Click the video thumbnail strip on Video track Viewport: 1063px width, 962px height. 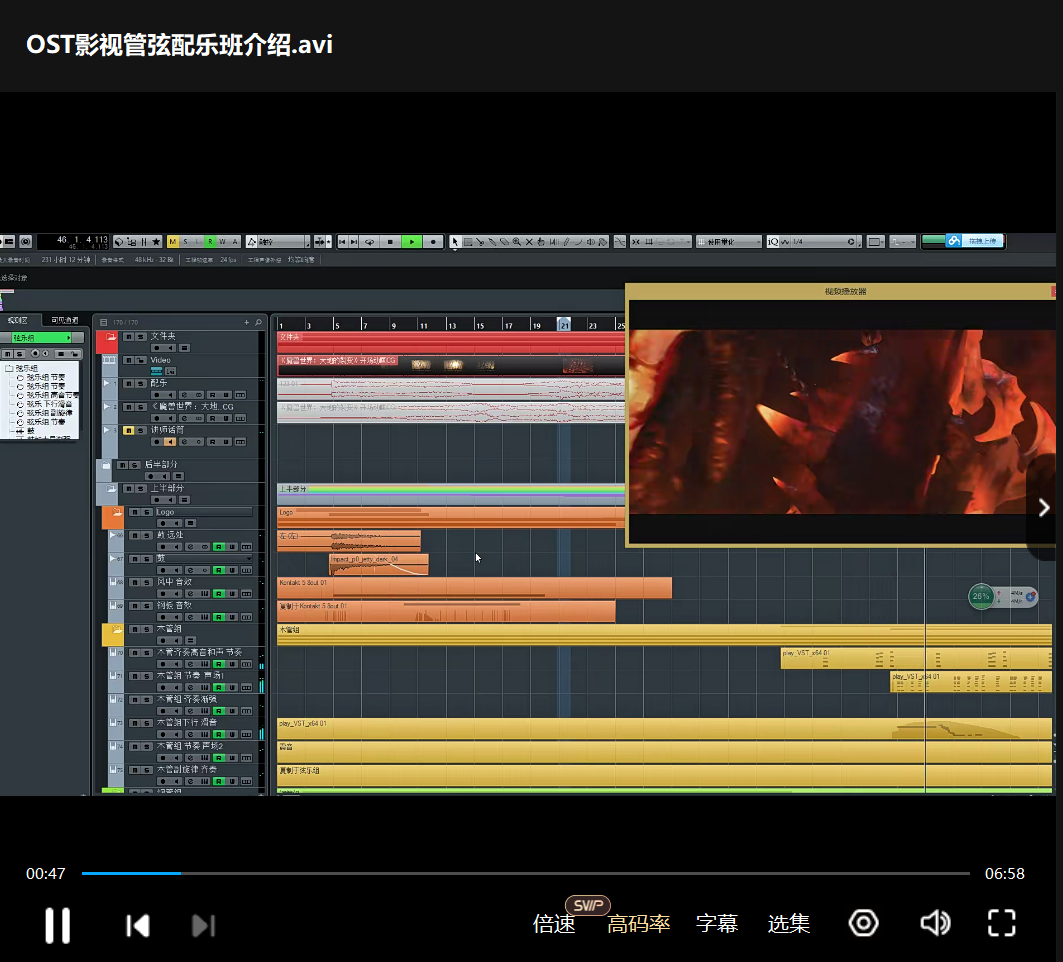(451, 365)
